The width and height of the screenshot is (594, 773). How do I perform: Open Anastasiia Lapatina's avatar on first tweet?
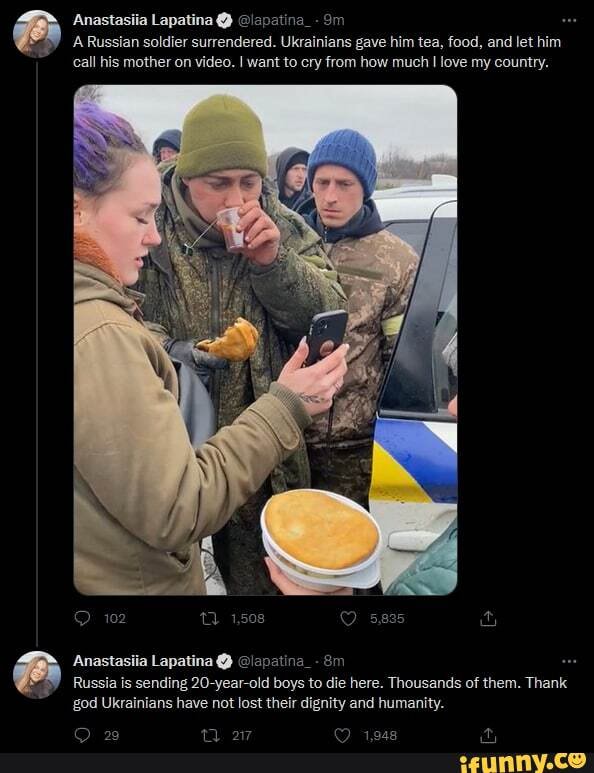coord(37,35)
